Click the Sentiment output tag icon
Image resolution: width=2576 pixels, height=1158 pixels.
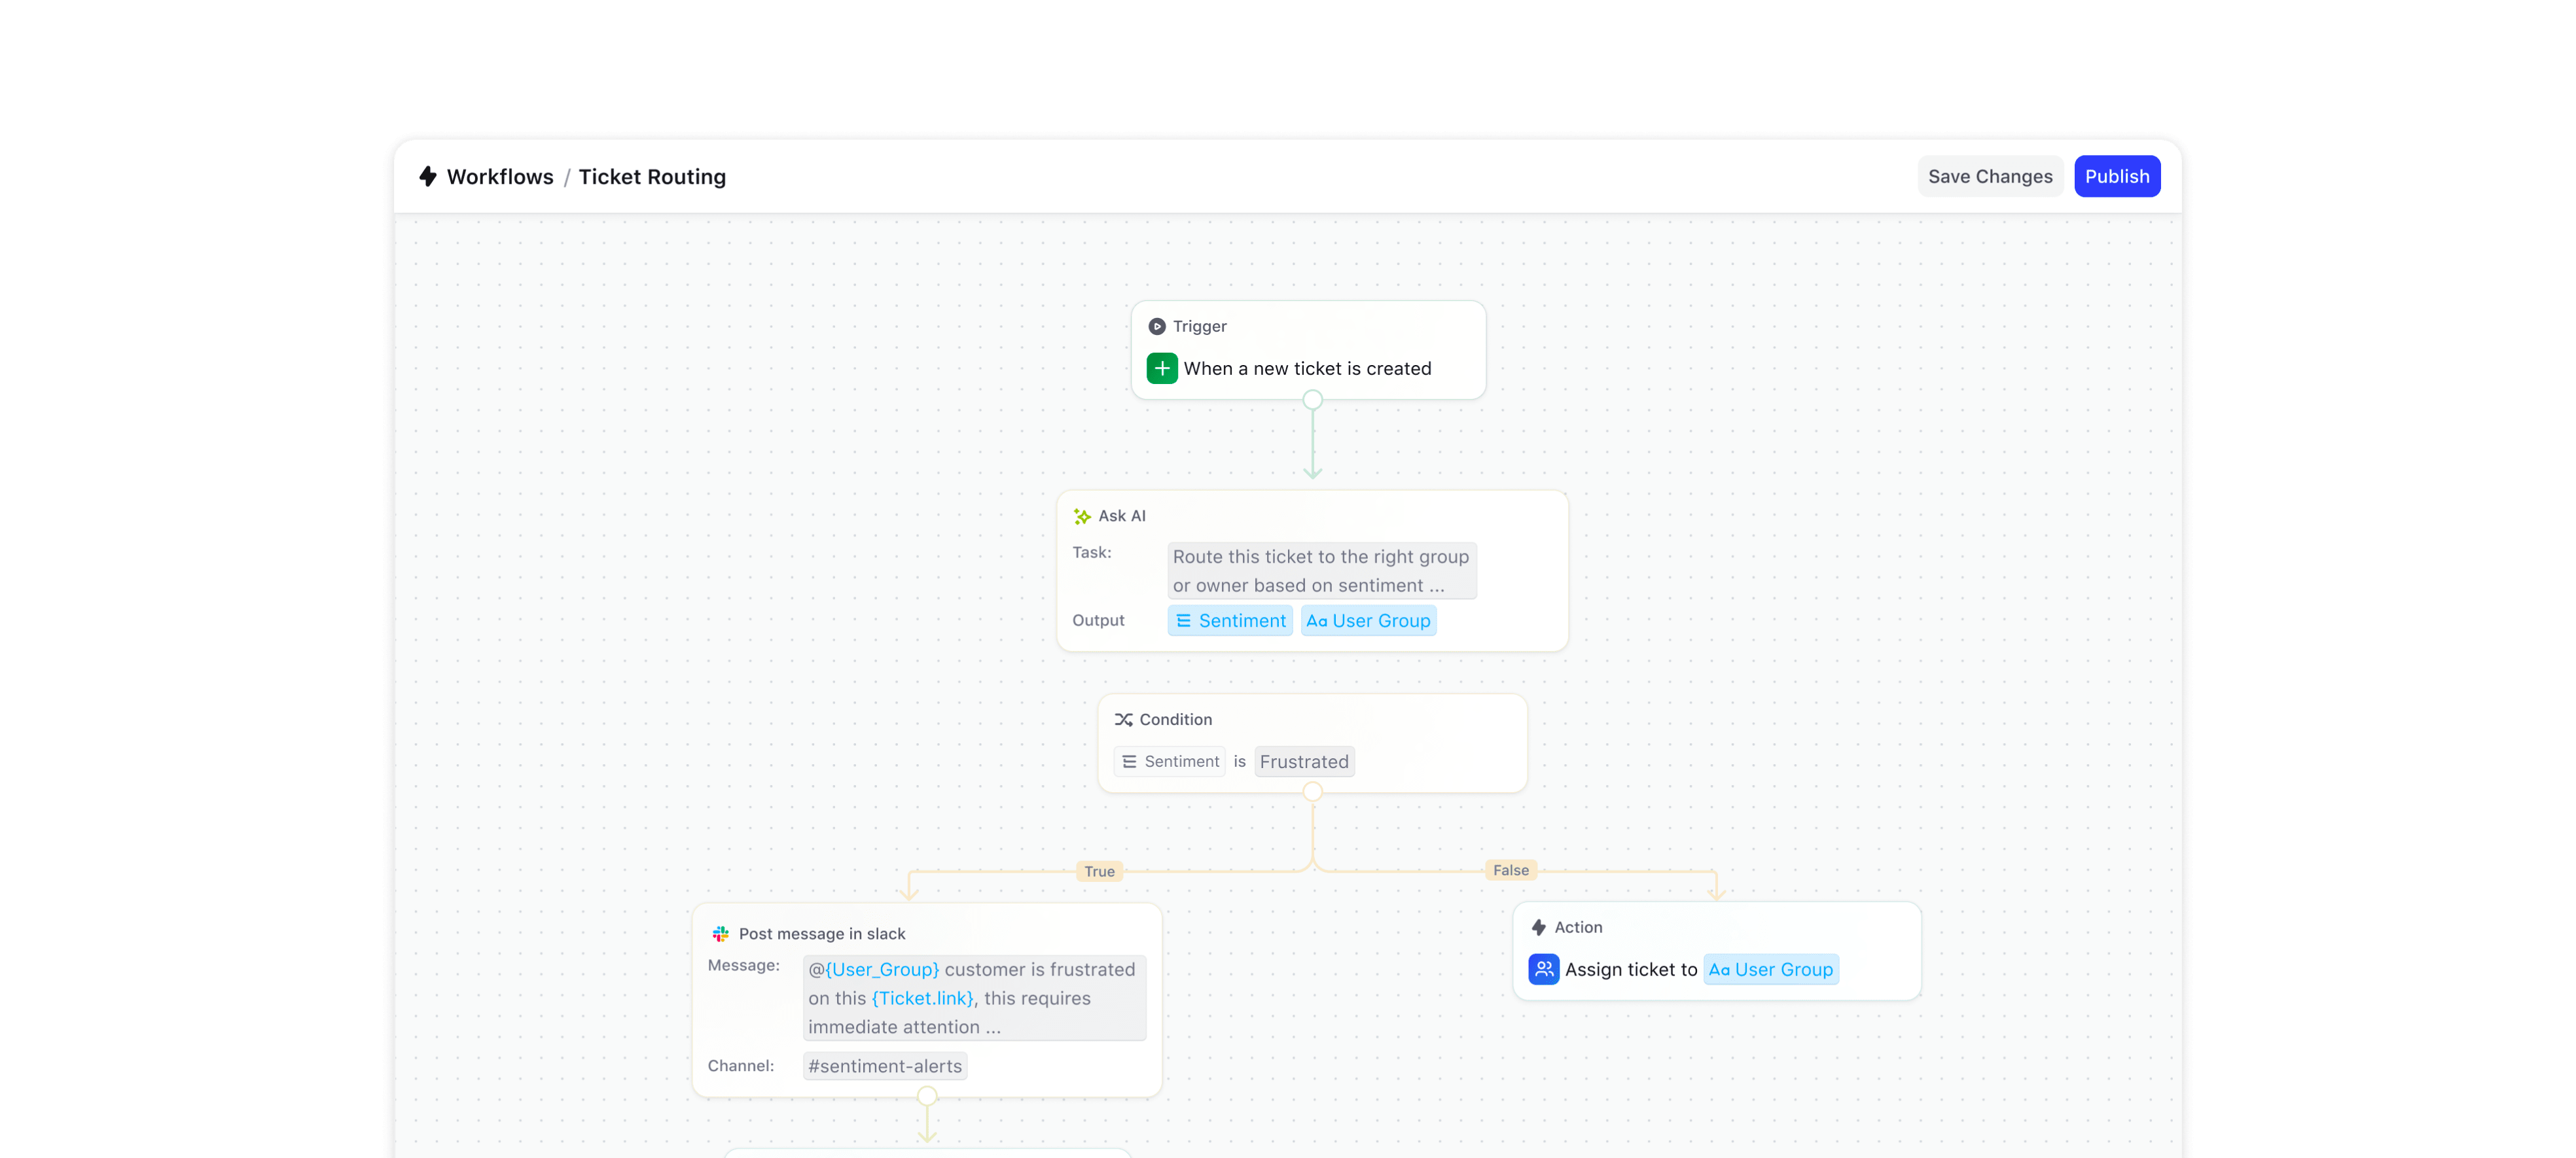(x=1183, y=621)
